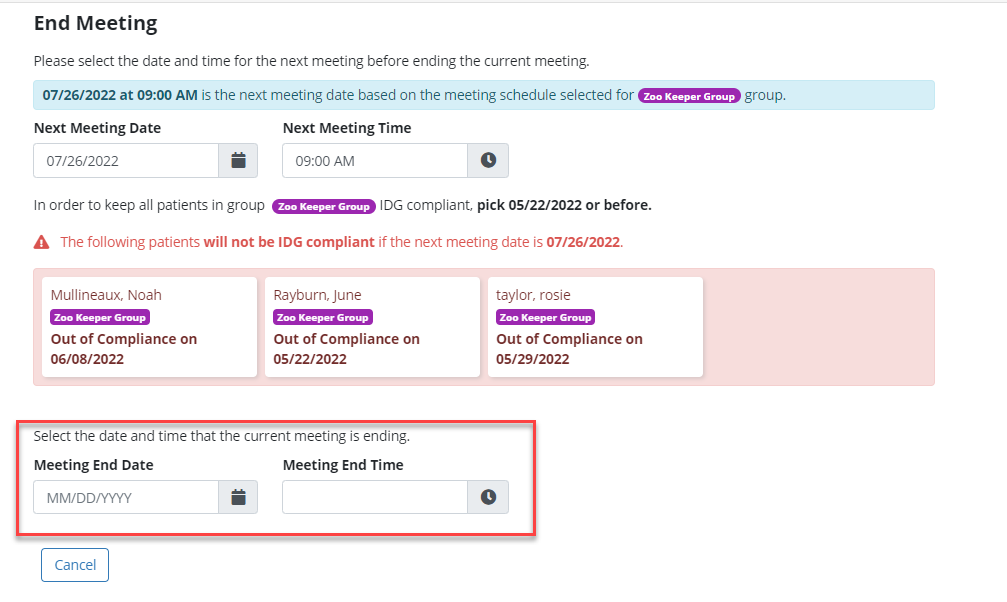Image resolution: width=1007 pixels, height=602 pixels.
Task: Click the bold 07/26/2022 at 09:00 AM banner text
Action: (x=120, y=96)
